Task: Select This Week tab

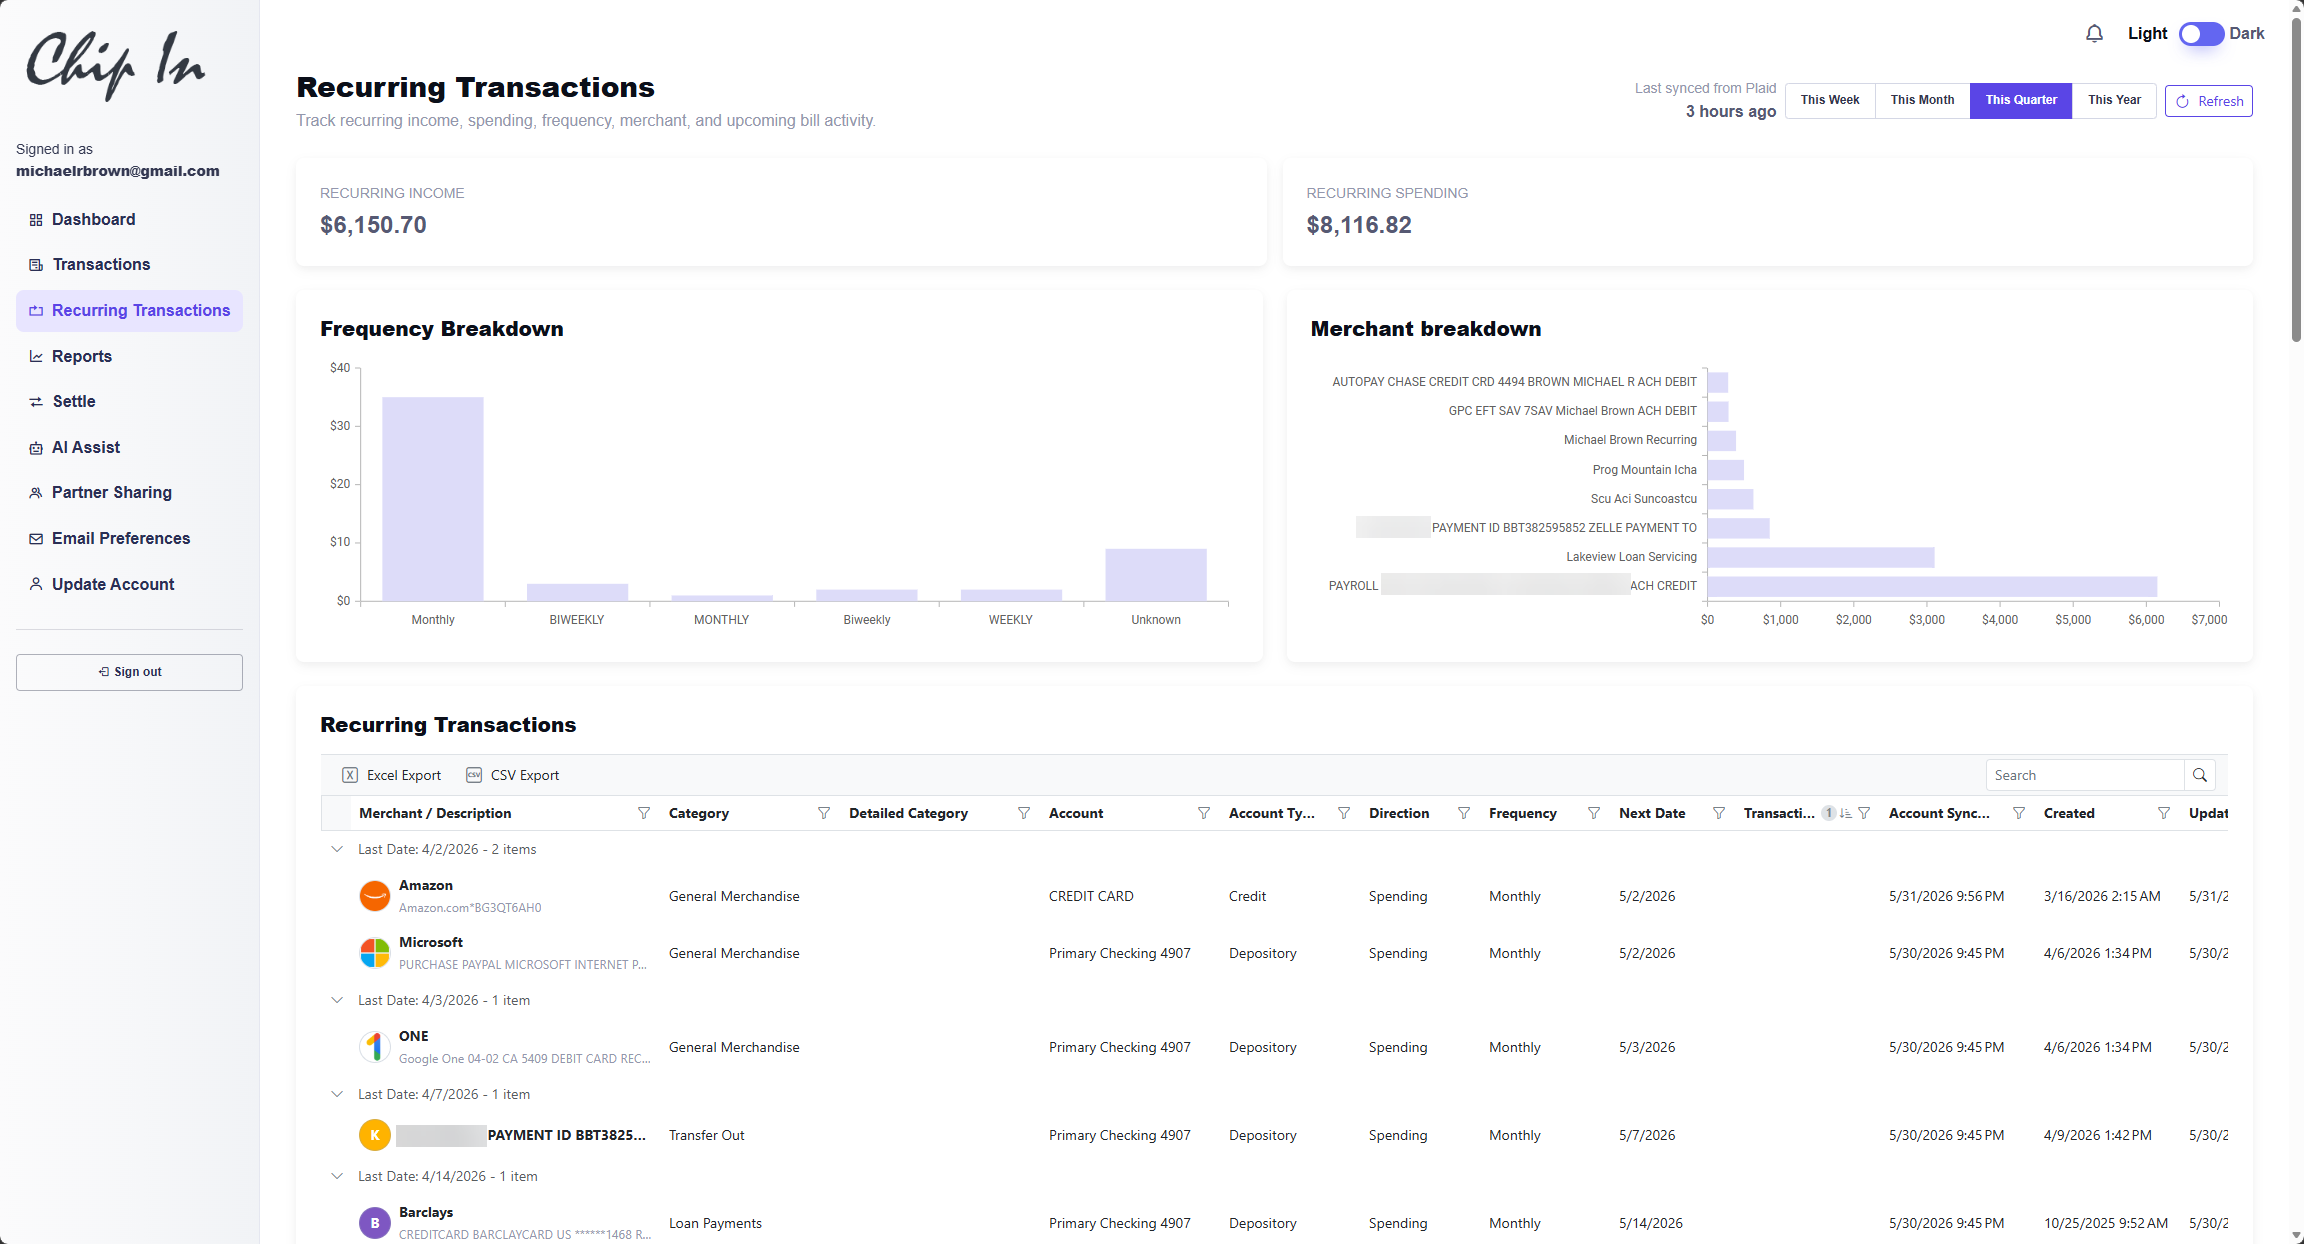Action: point(1830,100)
